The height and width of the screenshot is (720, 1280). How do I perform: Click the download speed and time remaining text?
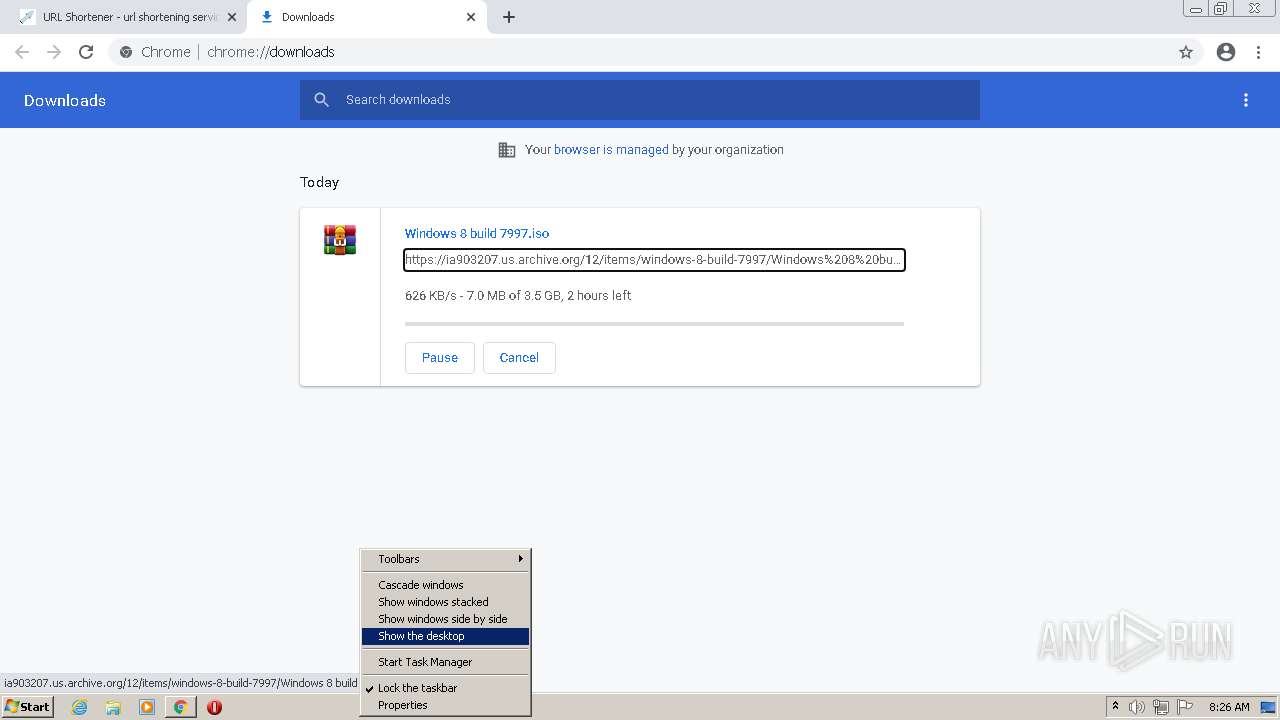[x=518, y=296]
